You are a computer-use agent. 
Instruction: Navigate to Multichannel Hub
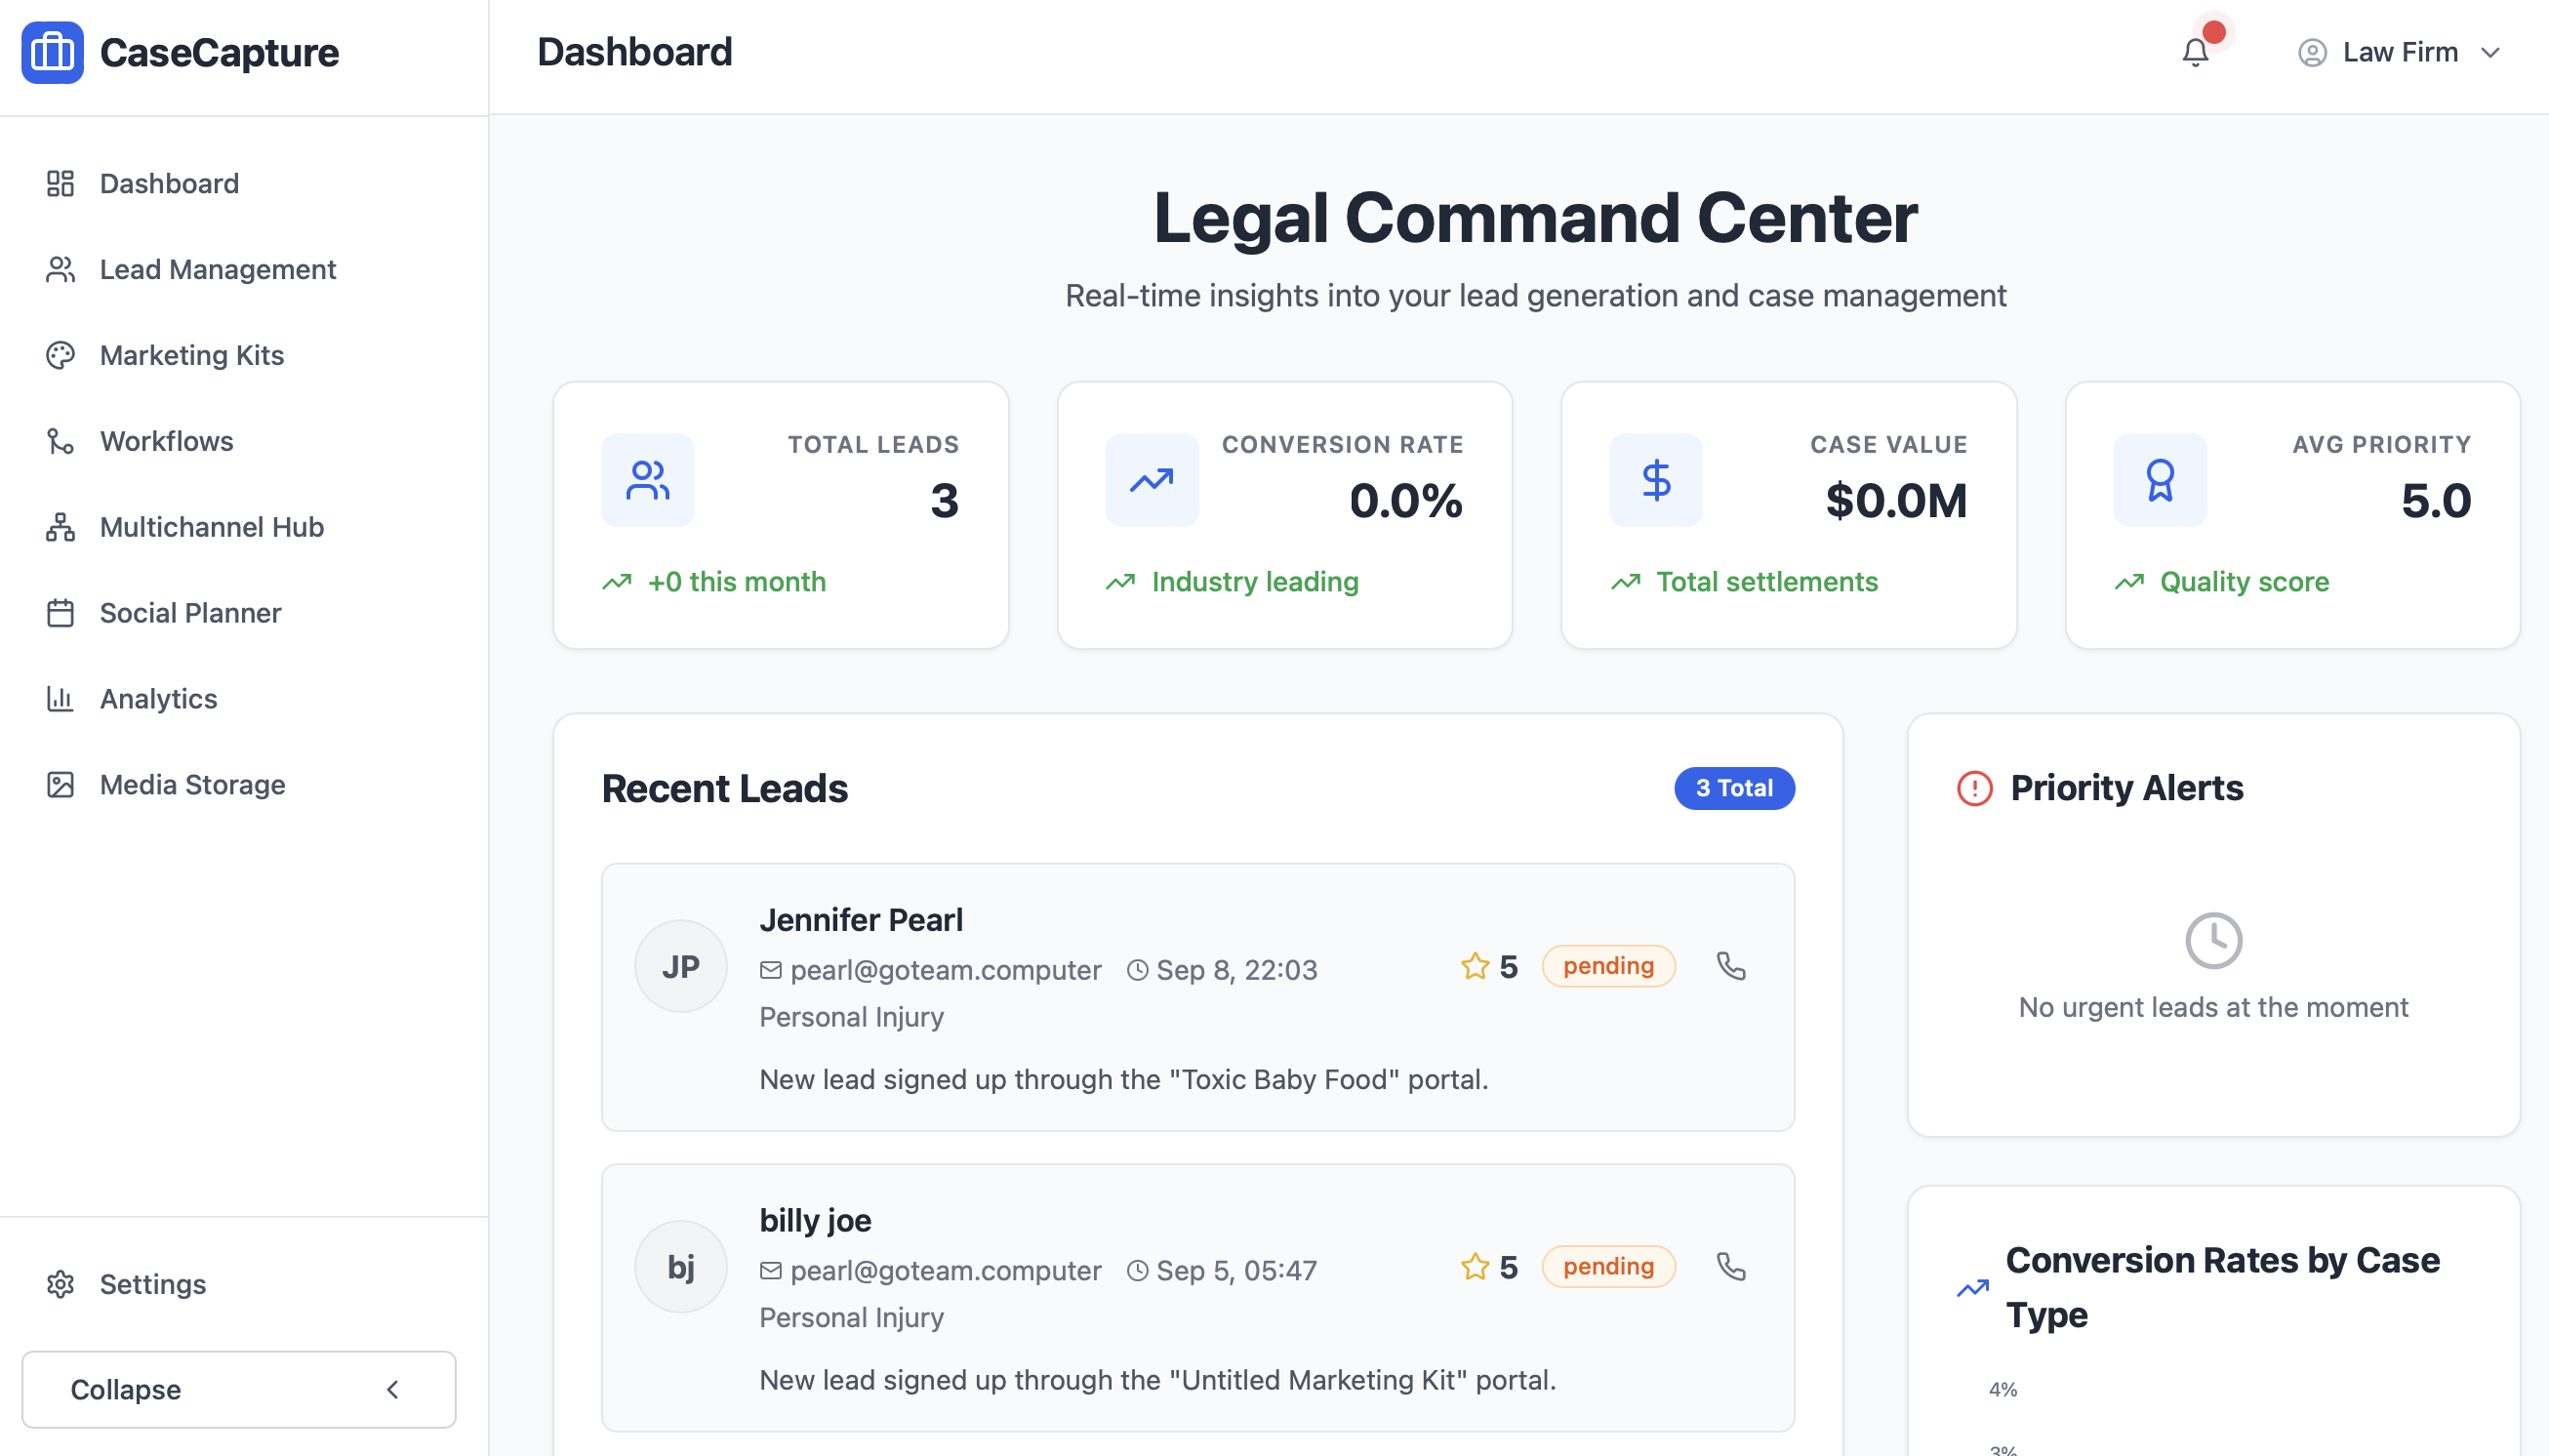click(211, 527)
